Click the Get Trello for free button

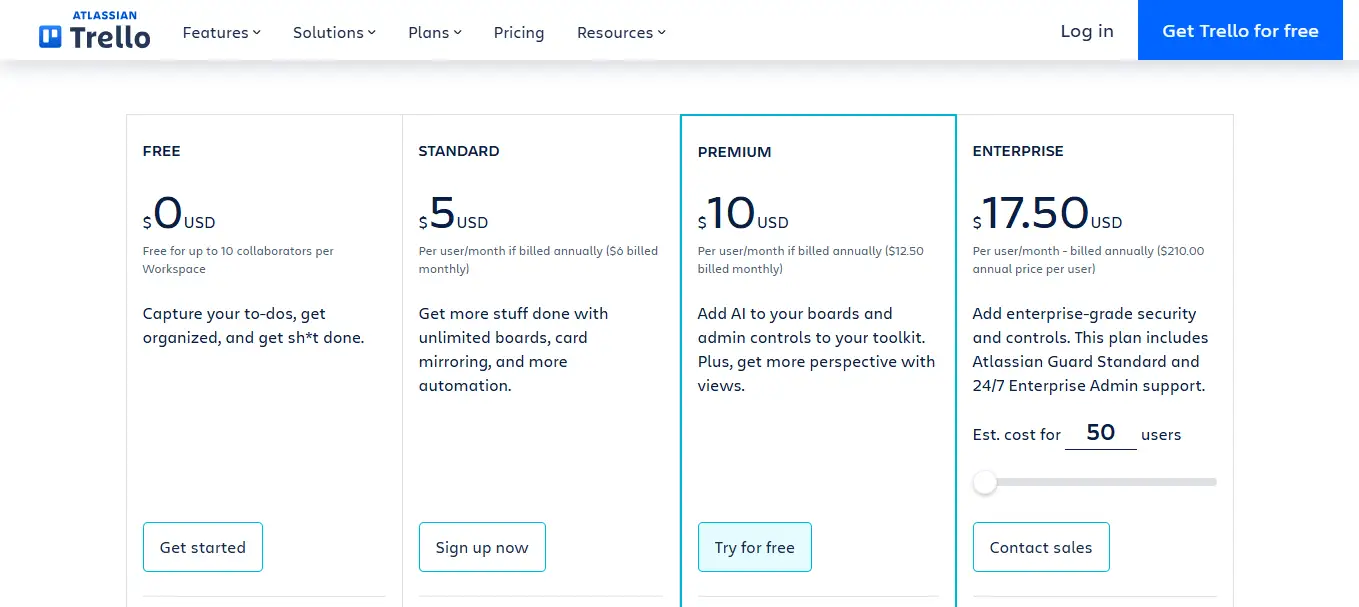point(1239,30)
